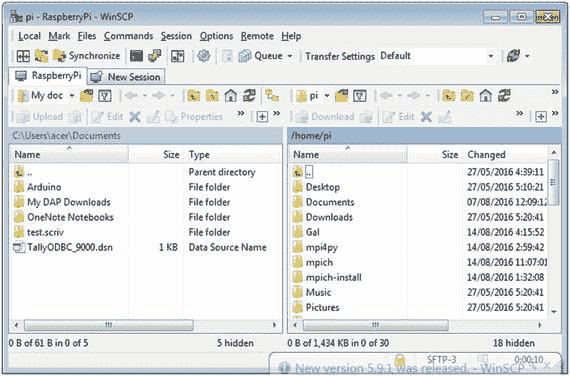Click the remote panel vertical scrollbar thumb

pos(553,182)
